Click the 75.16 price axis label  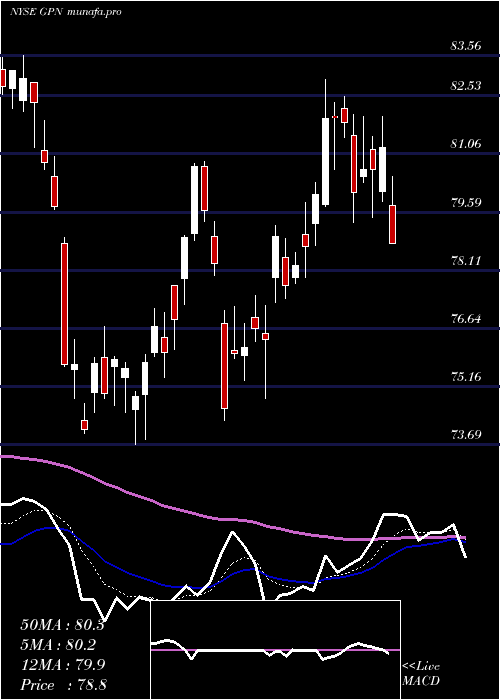coord(466,376)
